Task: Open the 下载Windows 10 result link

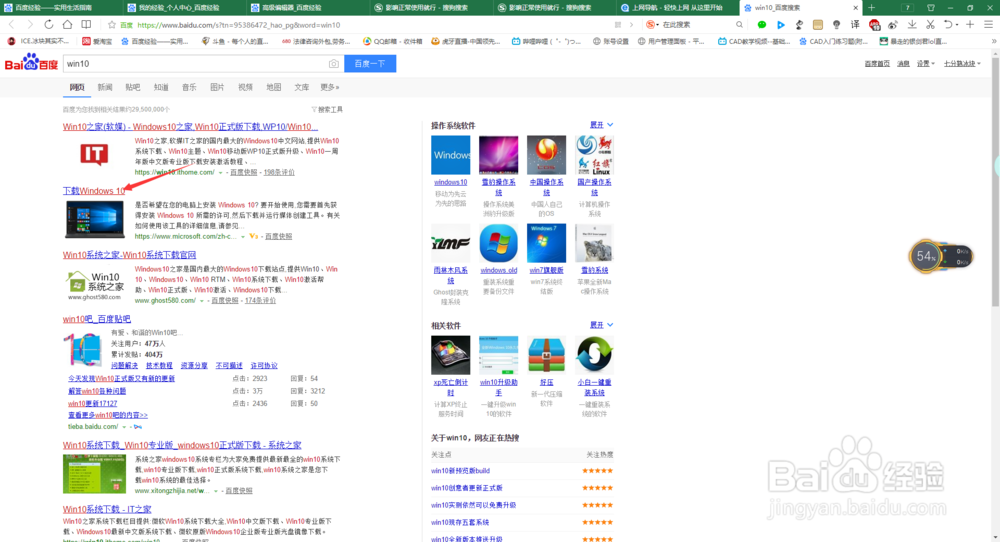Action: tap(94, 191)
